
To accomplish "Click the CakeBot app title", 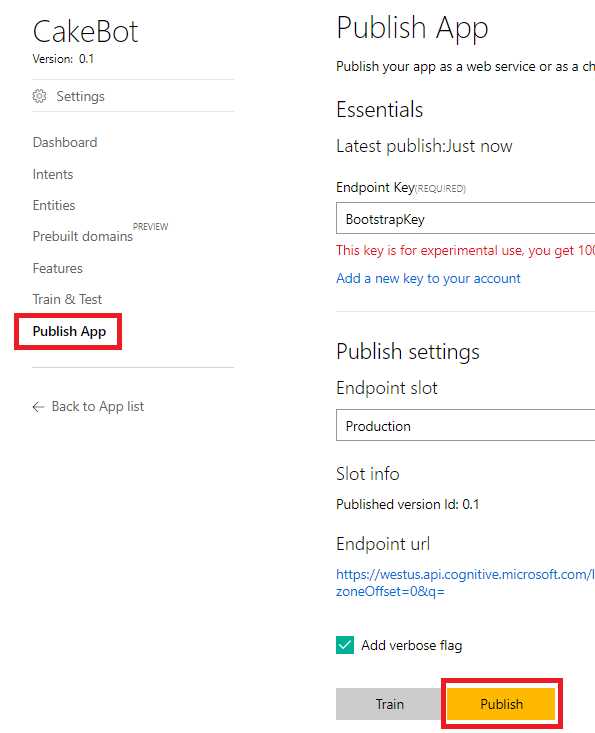I will click(86, 32).
